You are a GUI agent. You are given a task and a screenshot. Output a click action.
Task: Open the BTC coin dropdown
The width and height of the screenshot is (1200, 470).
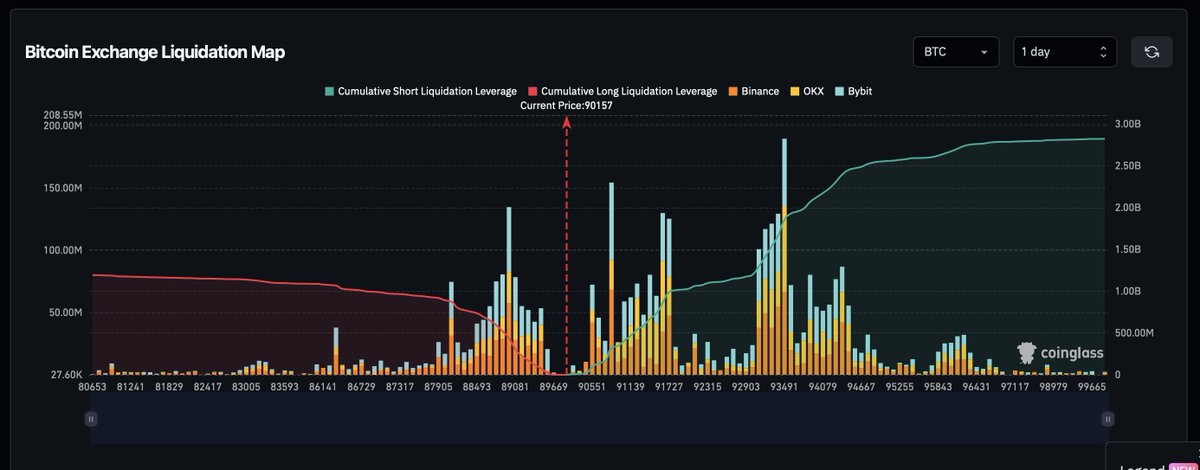[x=956, y=52]
